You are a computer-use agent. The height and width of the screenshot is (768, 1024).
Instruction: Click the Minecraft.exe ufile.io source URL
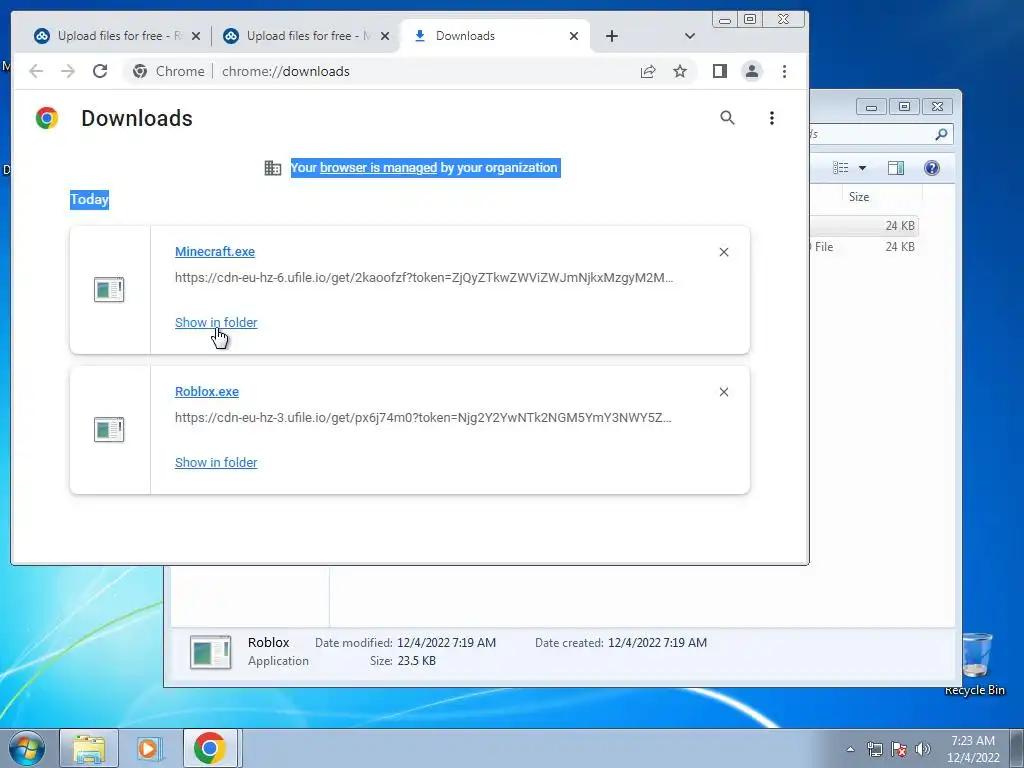pyautogui.click(x=424, y=278)
